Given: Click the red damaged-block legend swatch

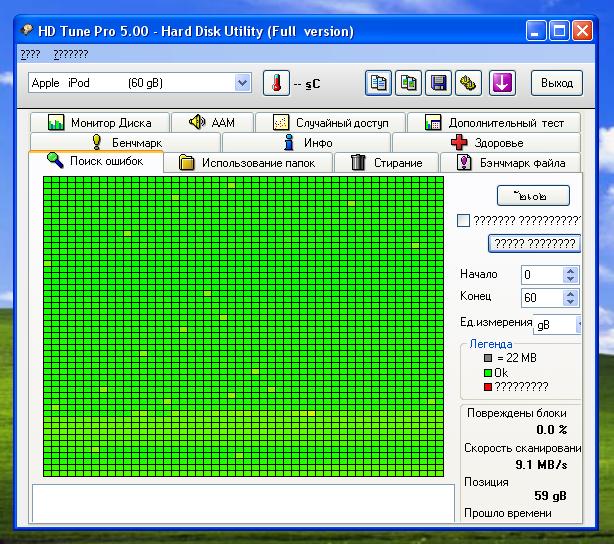Looking at the screenshot, I should (x=488, y=386).
